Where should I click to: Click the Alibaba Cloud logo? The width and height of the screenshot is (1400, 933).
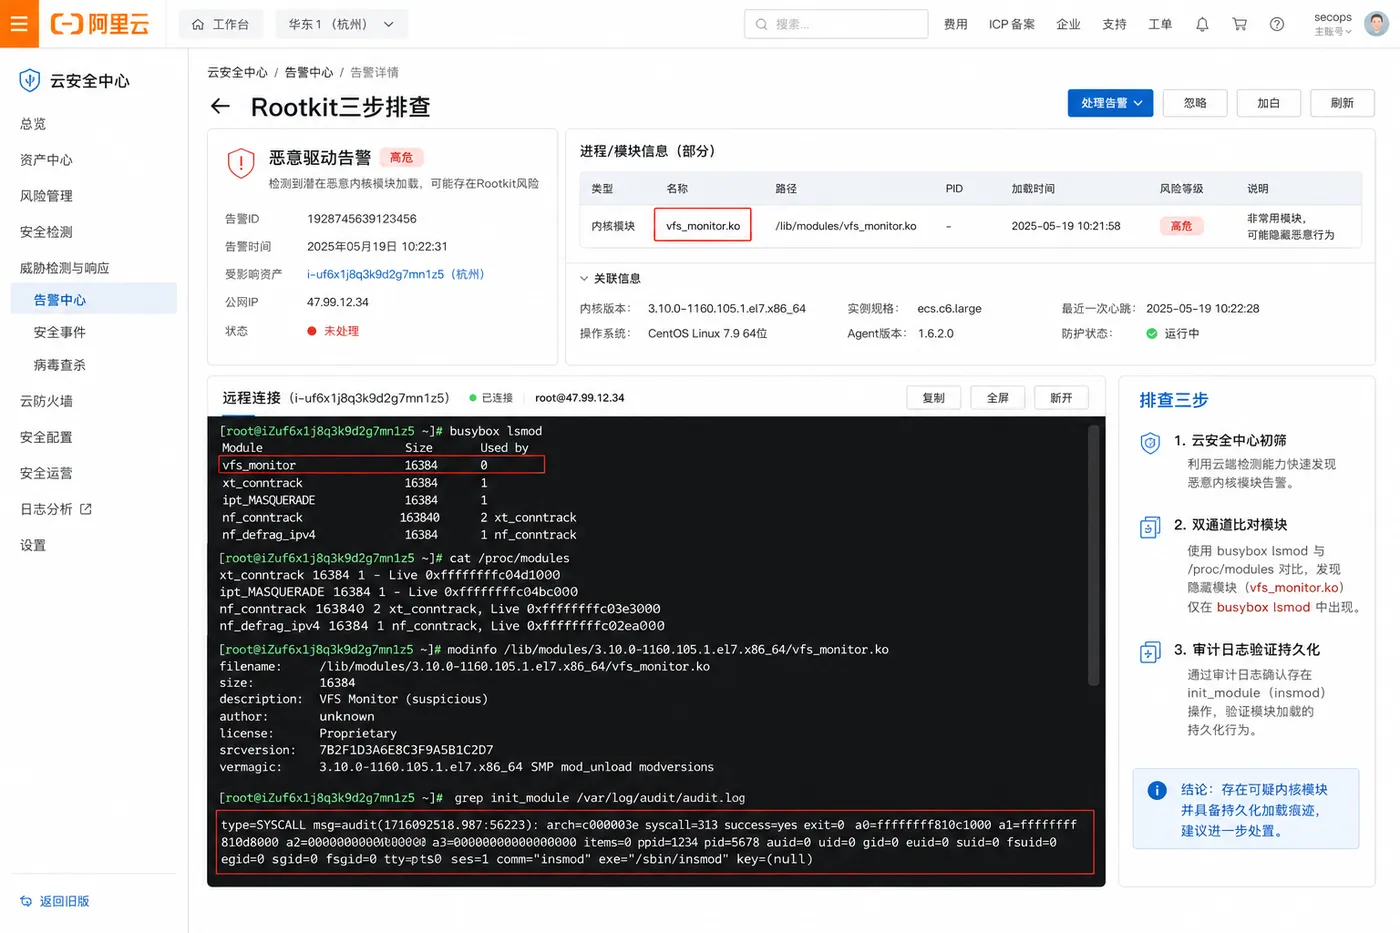pos(100,24)
